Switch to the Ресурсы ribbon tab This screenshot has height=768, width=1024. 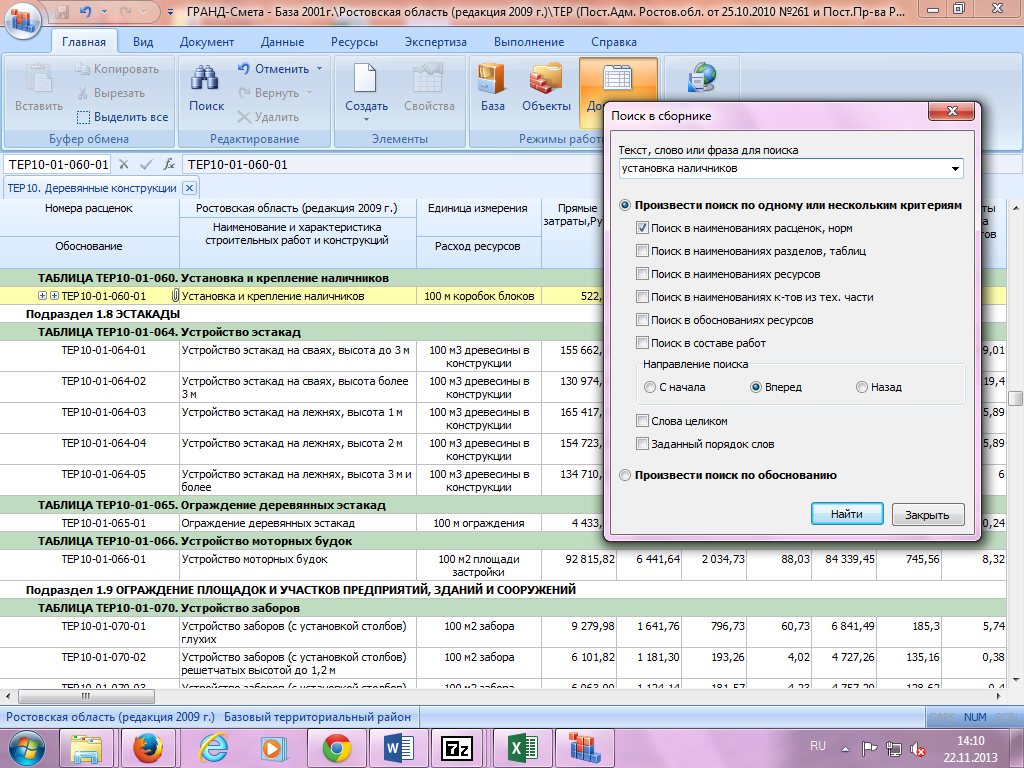[x=355, y=42]
